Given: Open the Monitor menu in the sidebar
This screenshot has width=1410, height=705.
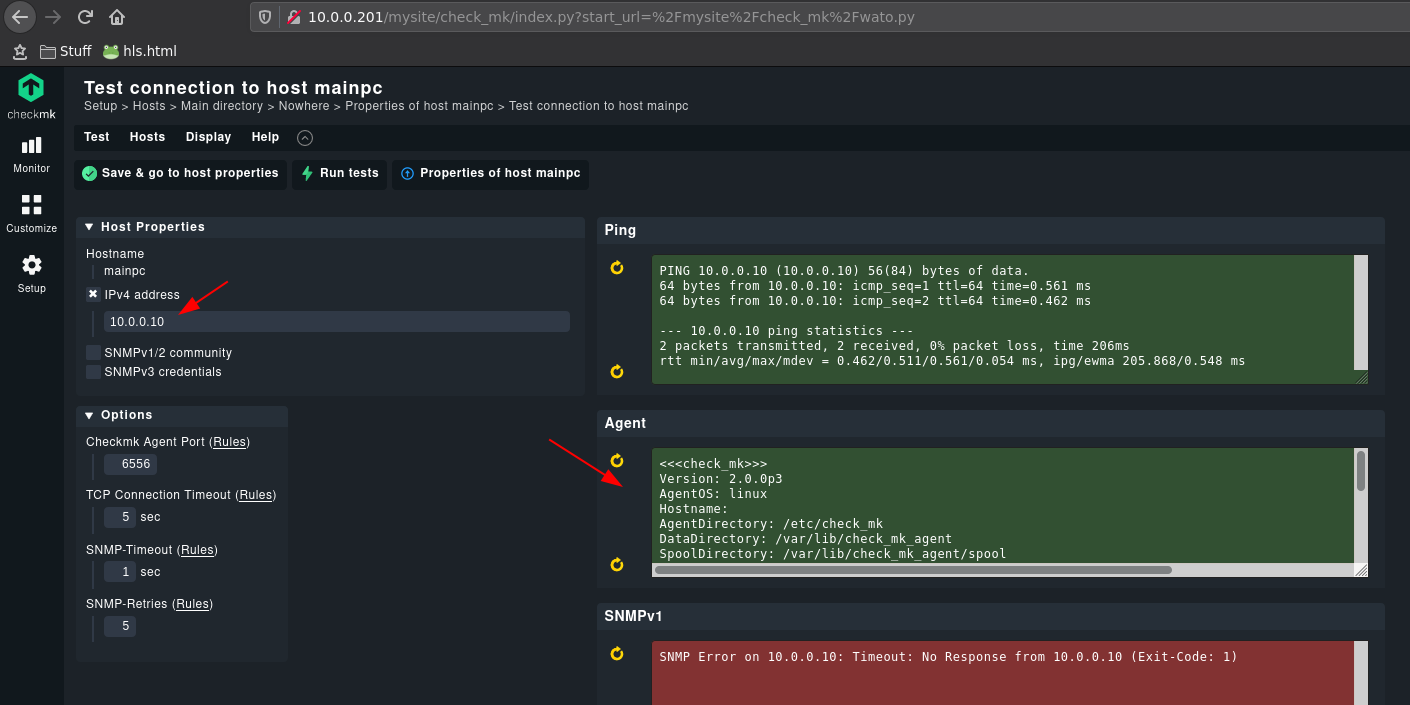Looking at the screenshot, I should tap(31, 154).
